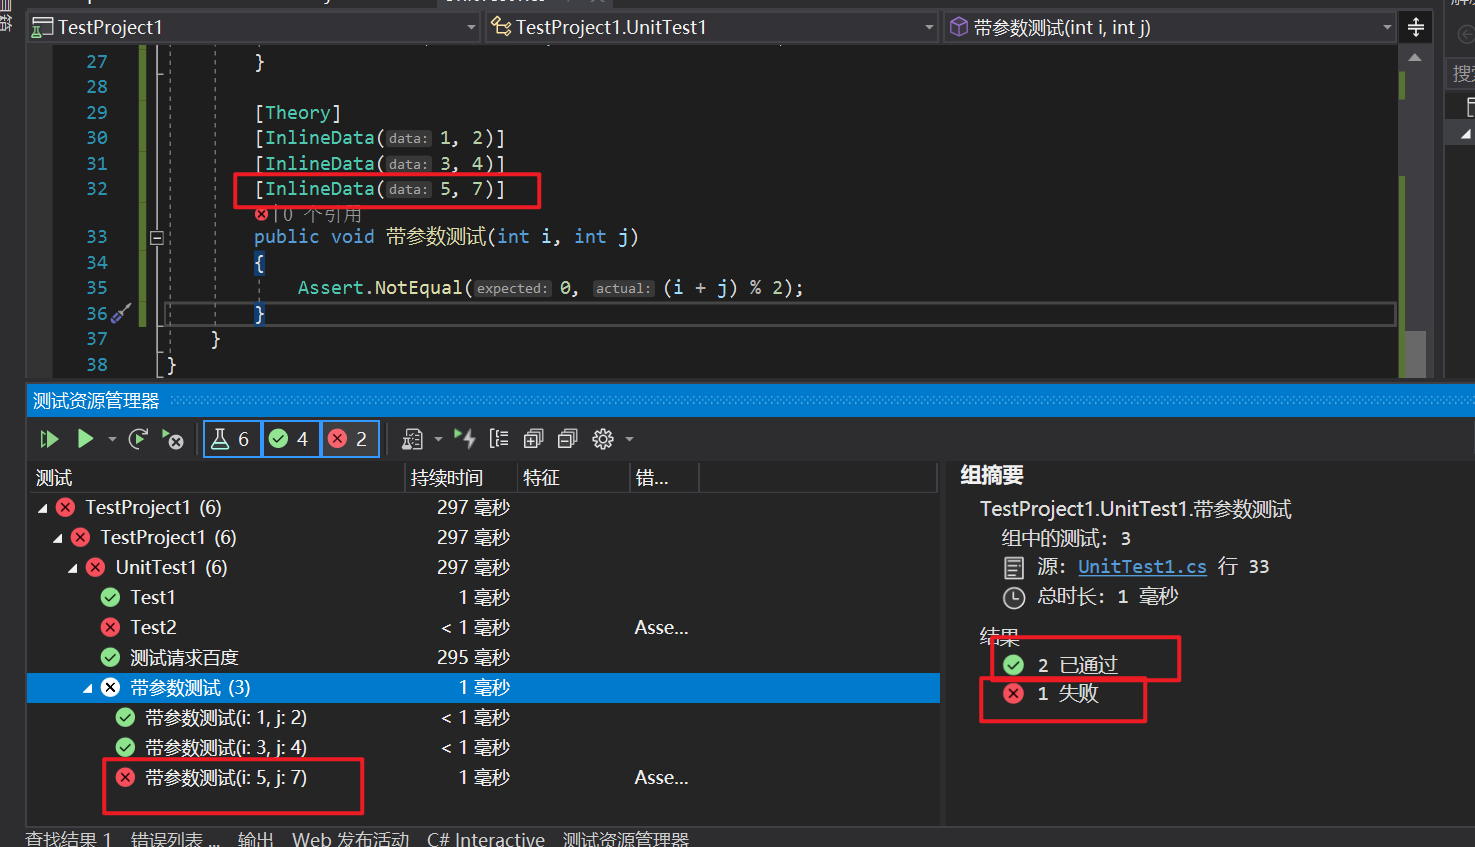The height and width of the screenshot is (847, 1475).
Task: Toggle the passed tests filter showing 4
Action: [x=290, y=439]
